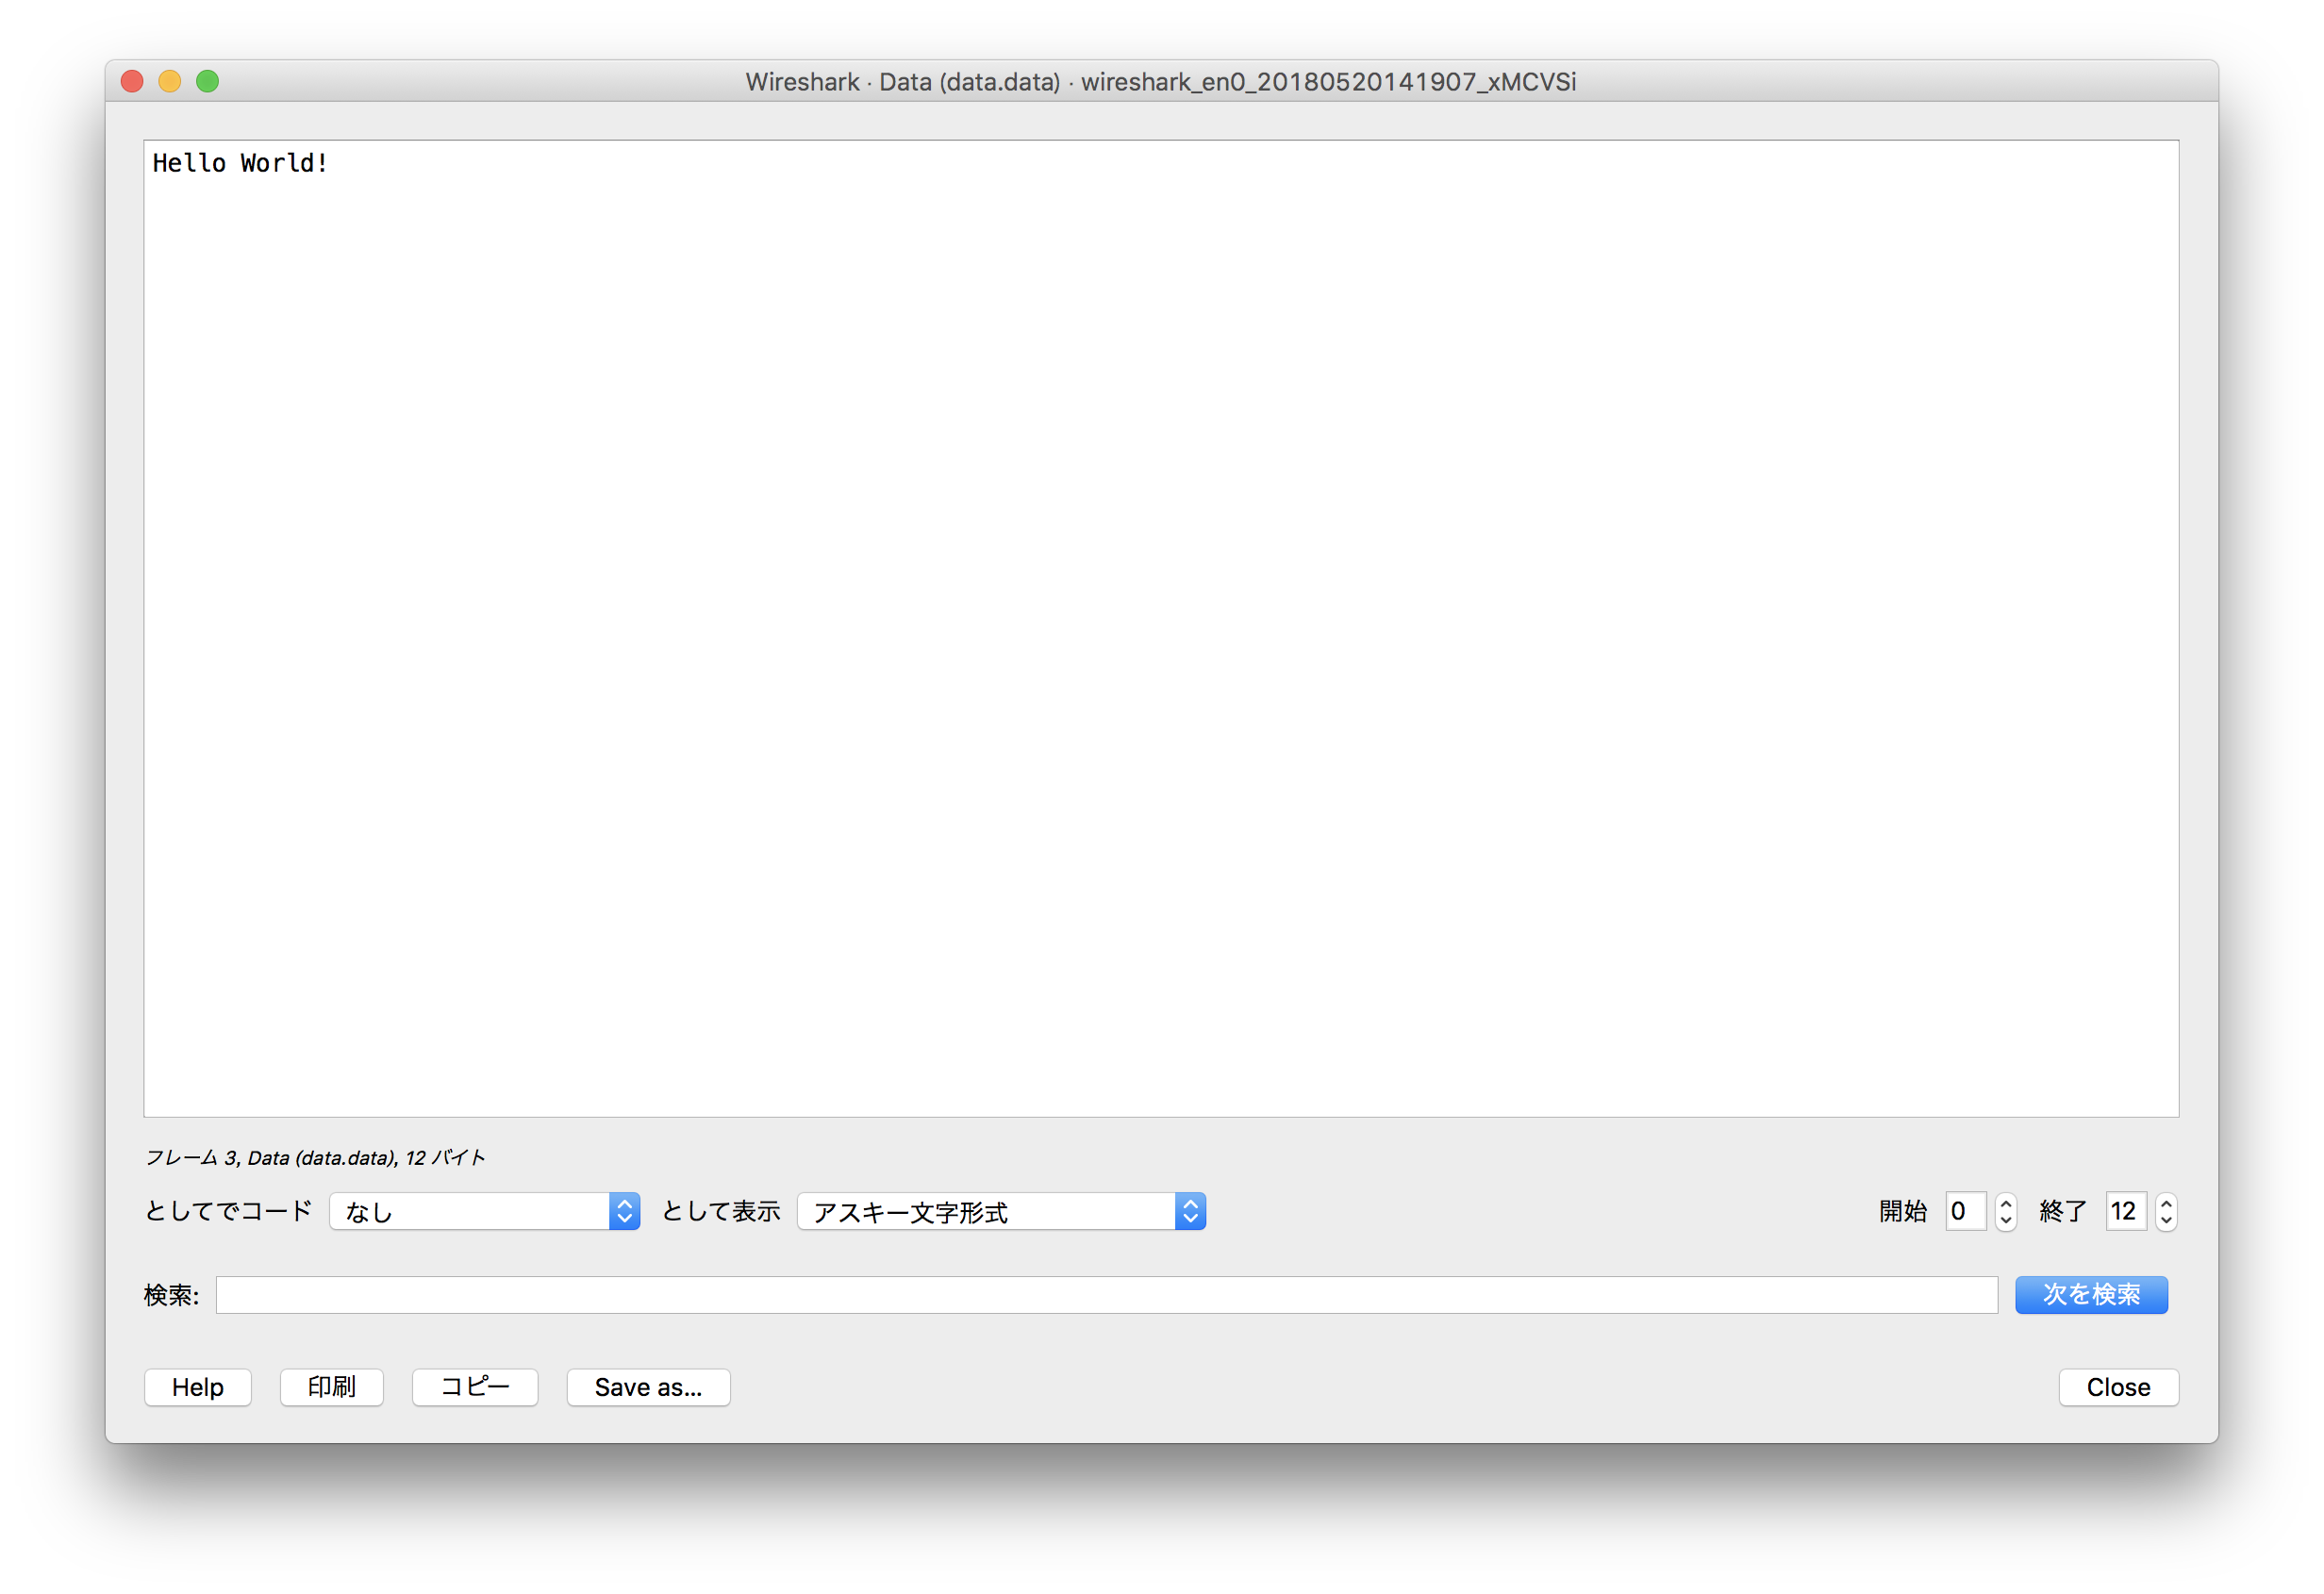Click the Hello World! text
Viewport: 2324px width, 1594px height.
click(x=240, y=163)
